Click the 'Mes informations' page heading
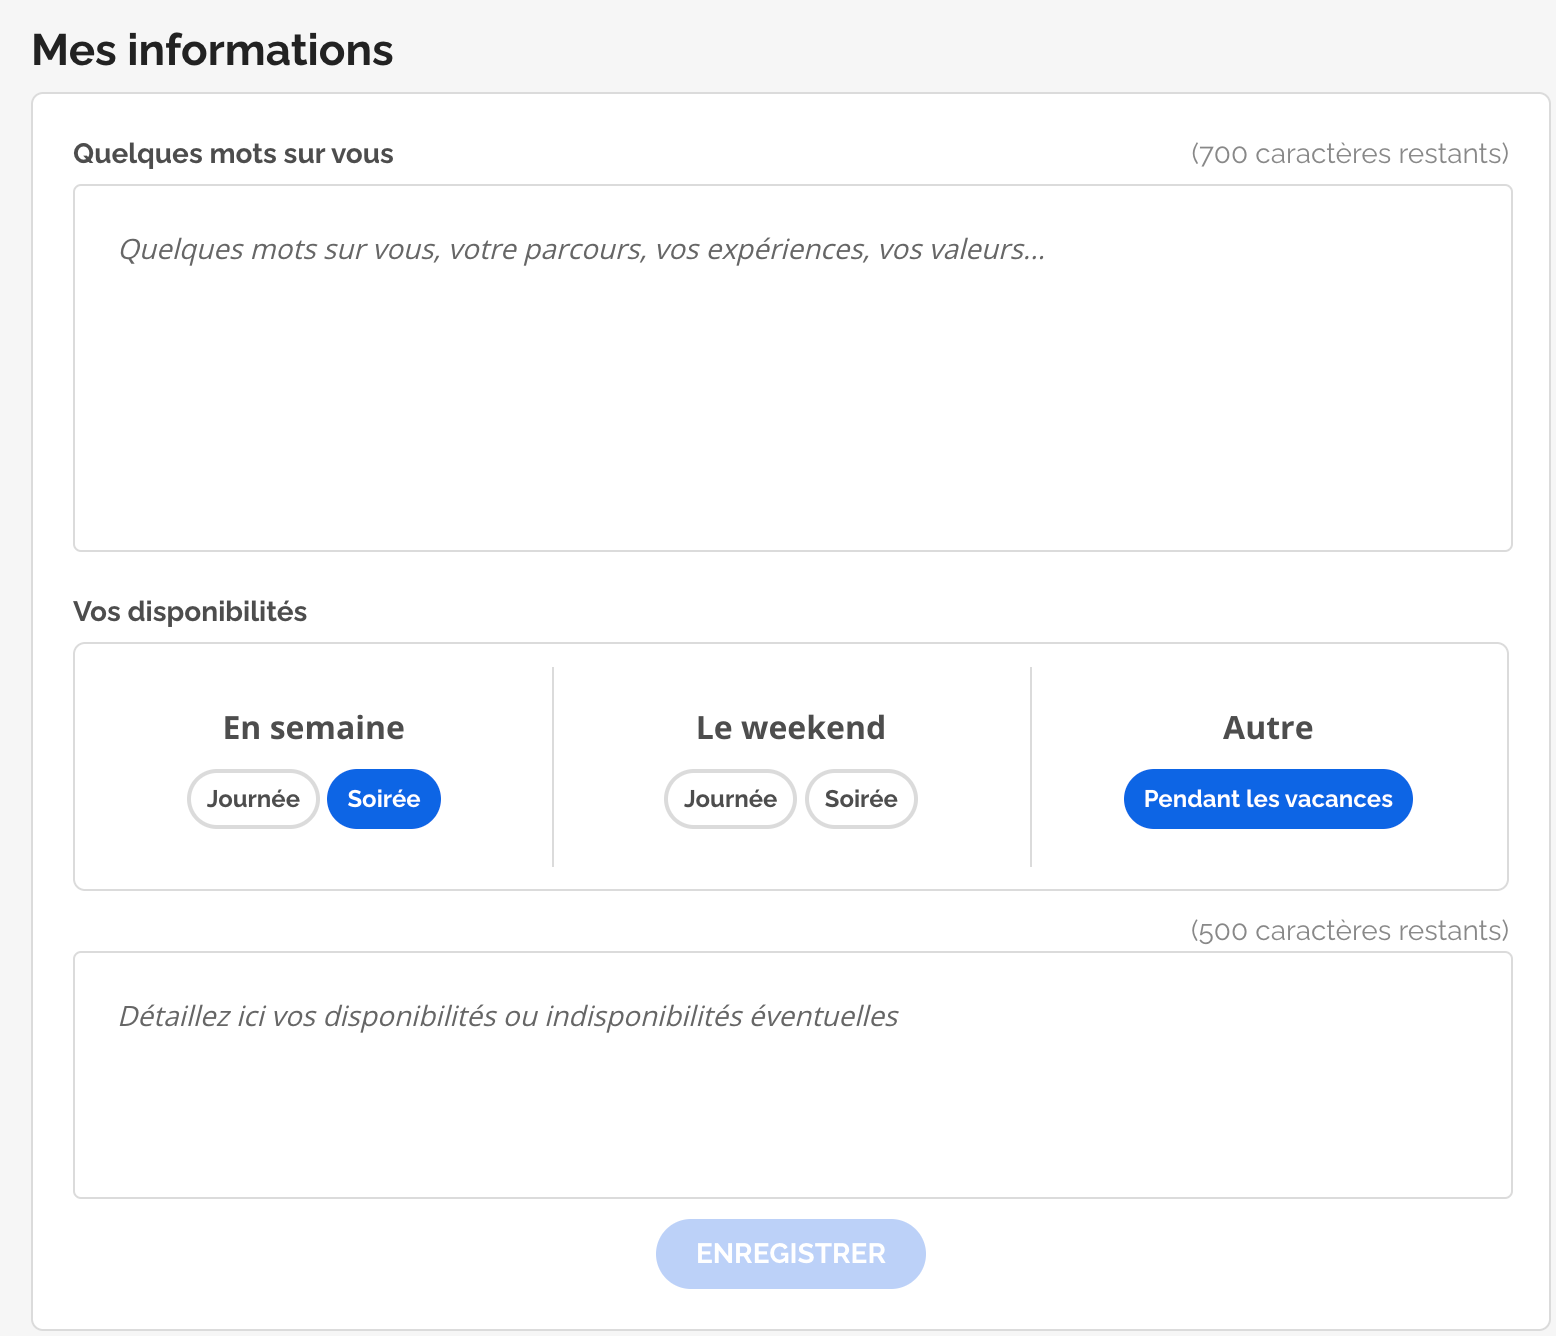This screenshot has width=1556, height=1336. (x=212, y=50)
